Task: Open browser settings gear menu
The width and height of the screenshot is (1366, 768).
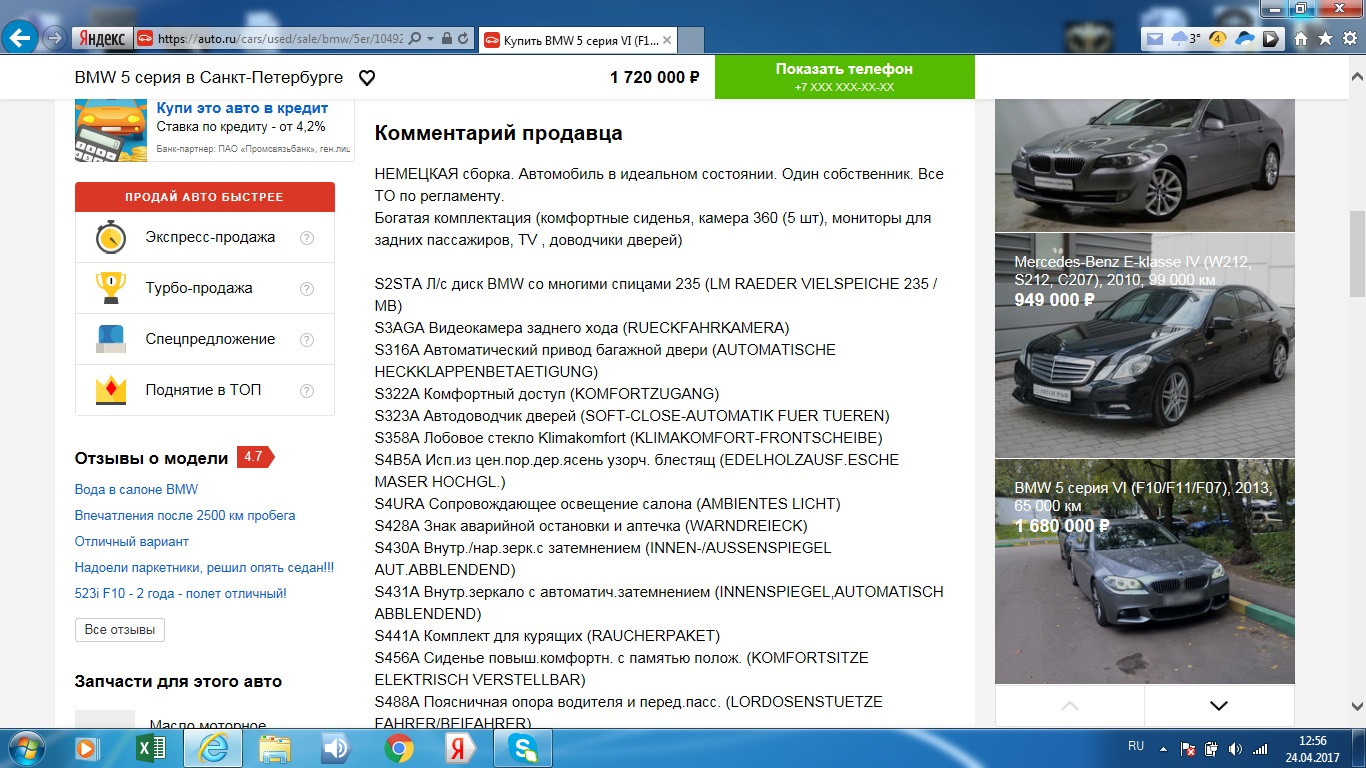Action: coord(1349,39)
